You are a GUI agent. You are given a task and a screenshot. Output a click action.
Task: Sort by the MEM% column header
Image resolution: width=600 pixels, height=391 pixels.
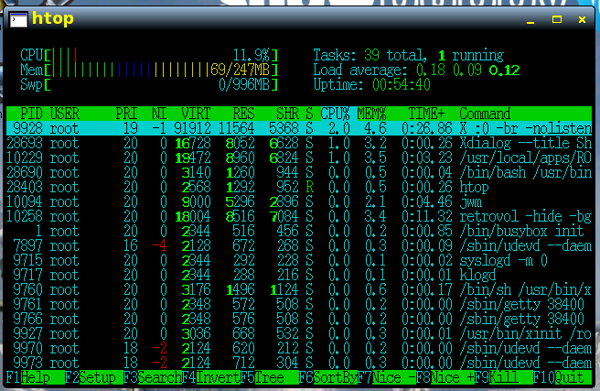372,114
